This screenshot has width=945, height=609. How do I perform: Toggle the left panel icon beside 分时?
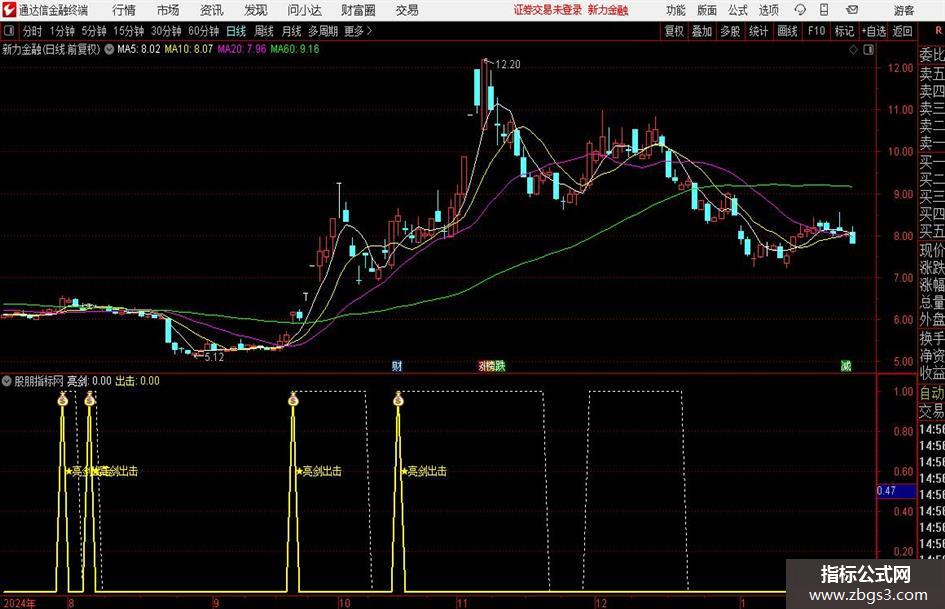pyautogui.click(x=9, y=31)
